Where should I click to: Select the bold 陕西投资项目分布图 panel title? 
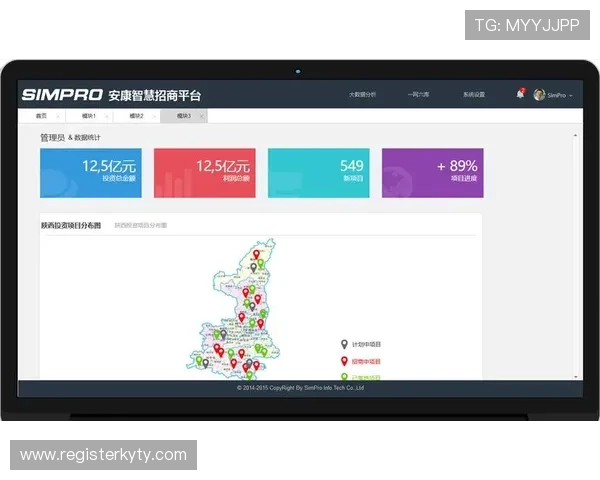tap(71, 225)
